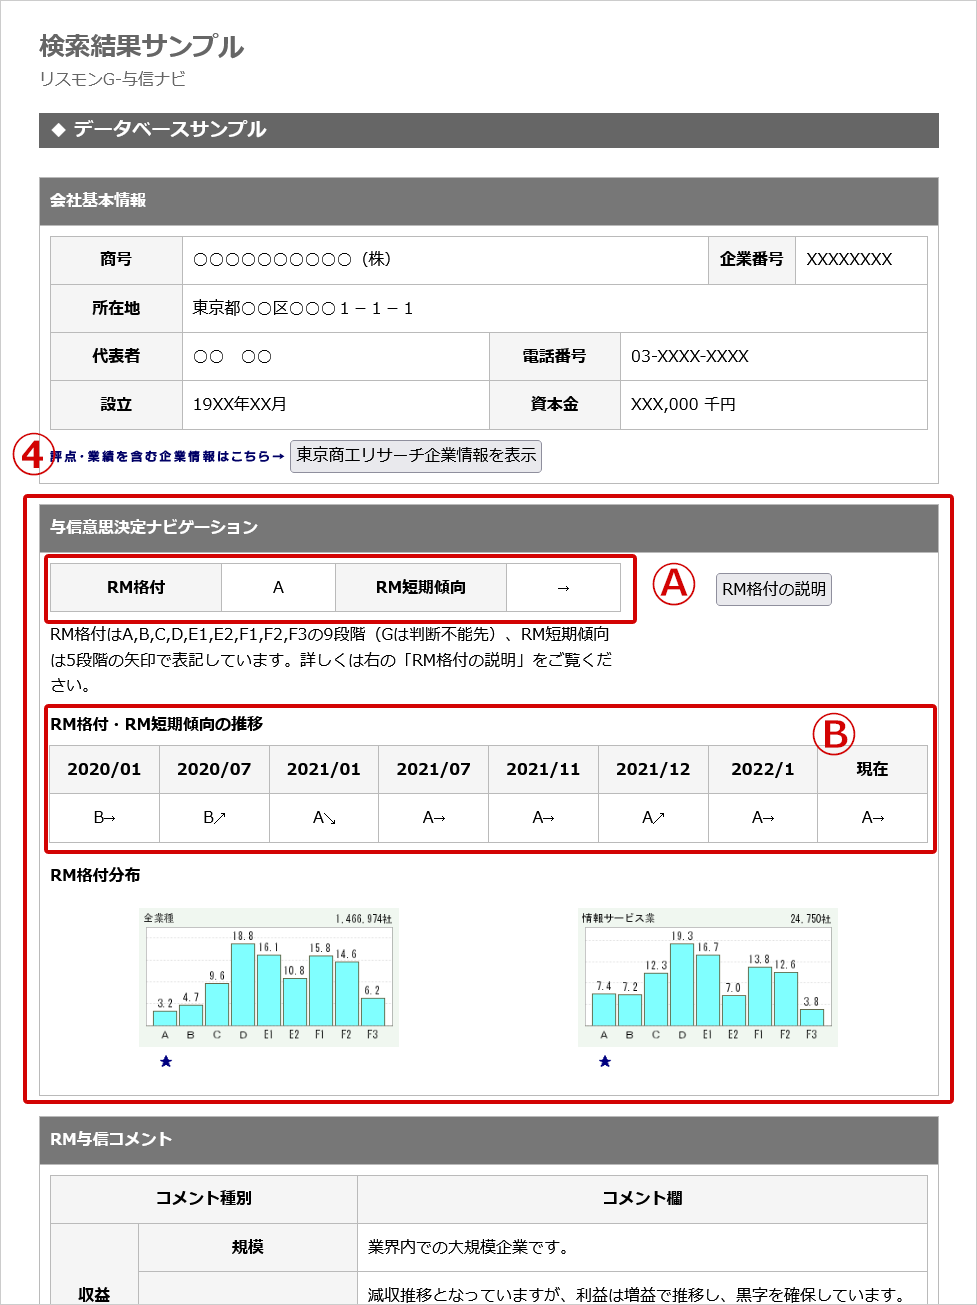Click the 与信意思決定ナビゲーション section header

tap(489, 527)
